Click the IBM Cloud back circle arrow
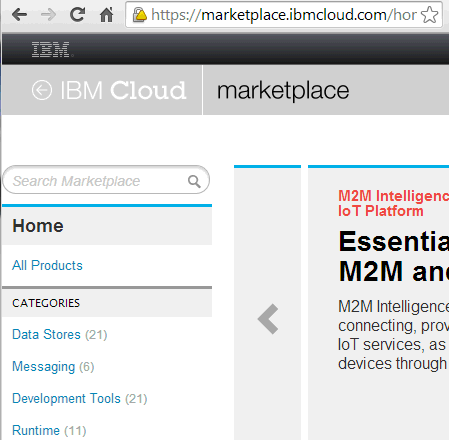This screenshot has width=449, height=440. click(42, 90)
